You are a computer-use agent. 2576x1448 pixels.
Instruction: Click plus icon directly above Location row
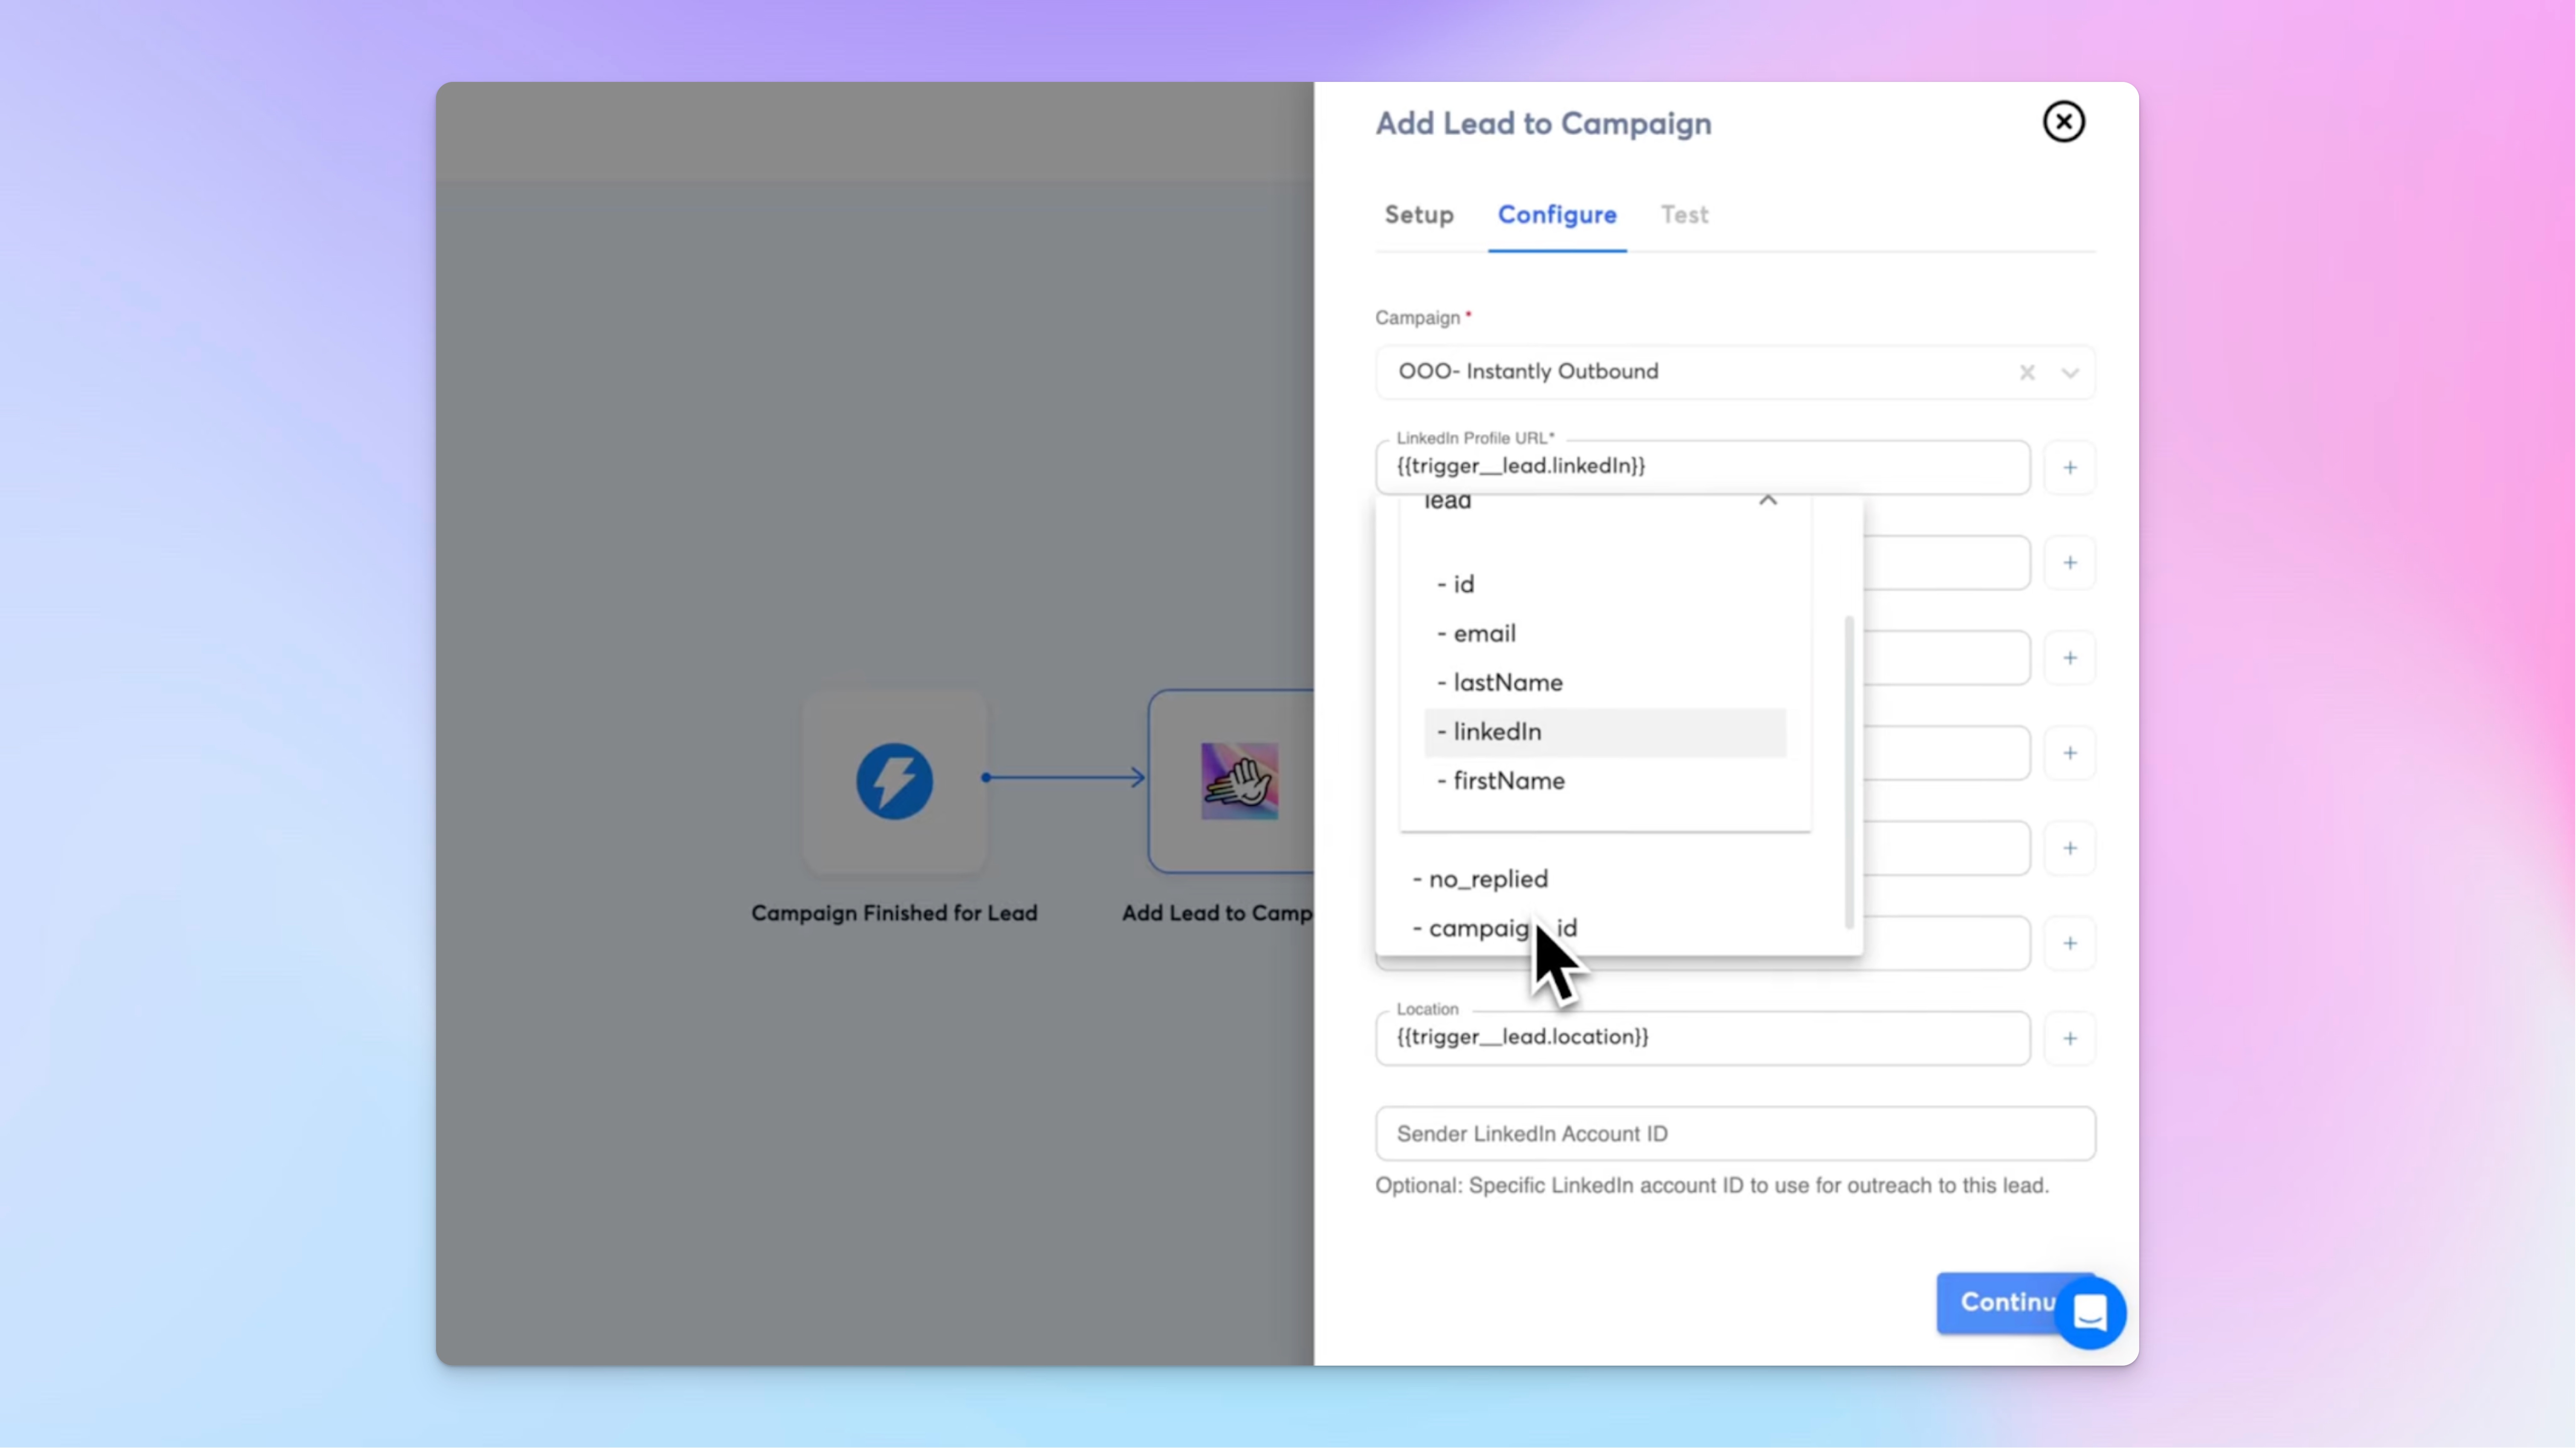pyautogui.click(x=2070, y=943)
